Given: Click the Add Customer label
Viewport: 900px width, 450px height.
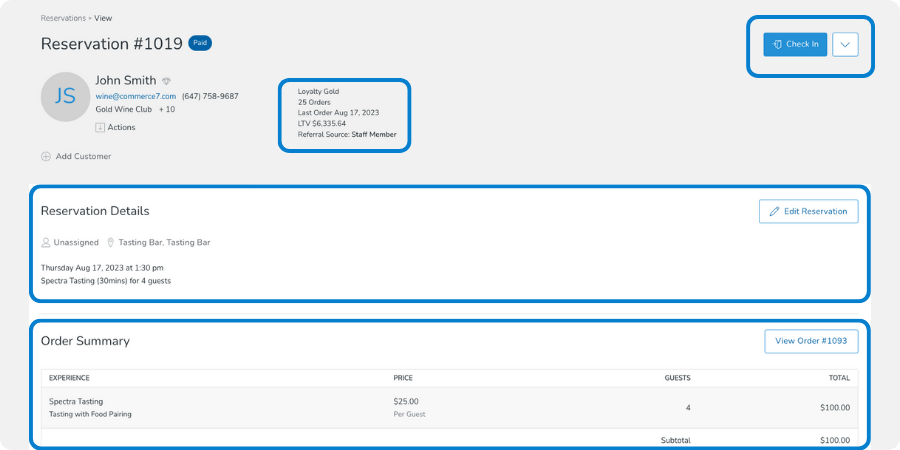Looking at the screenshot, I should 83,156.
